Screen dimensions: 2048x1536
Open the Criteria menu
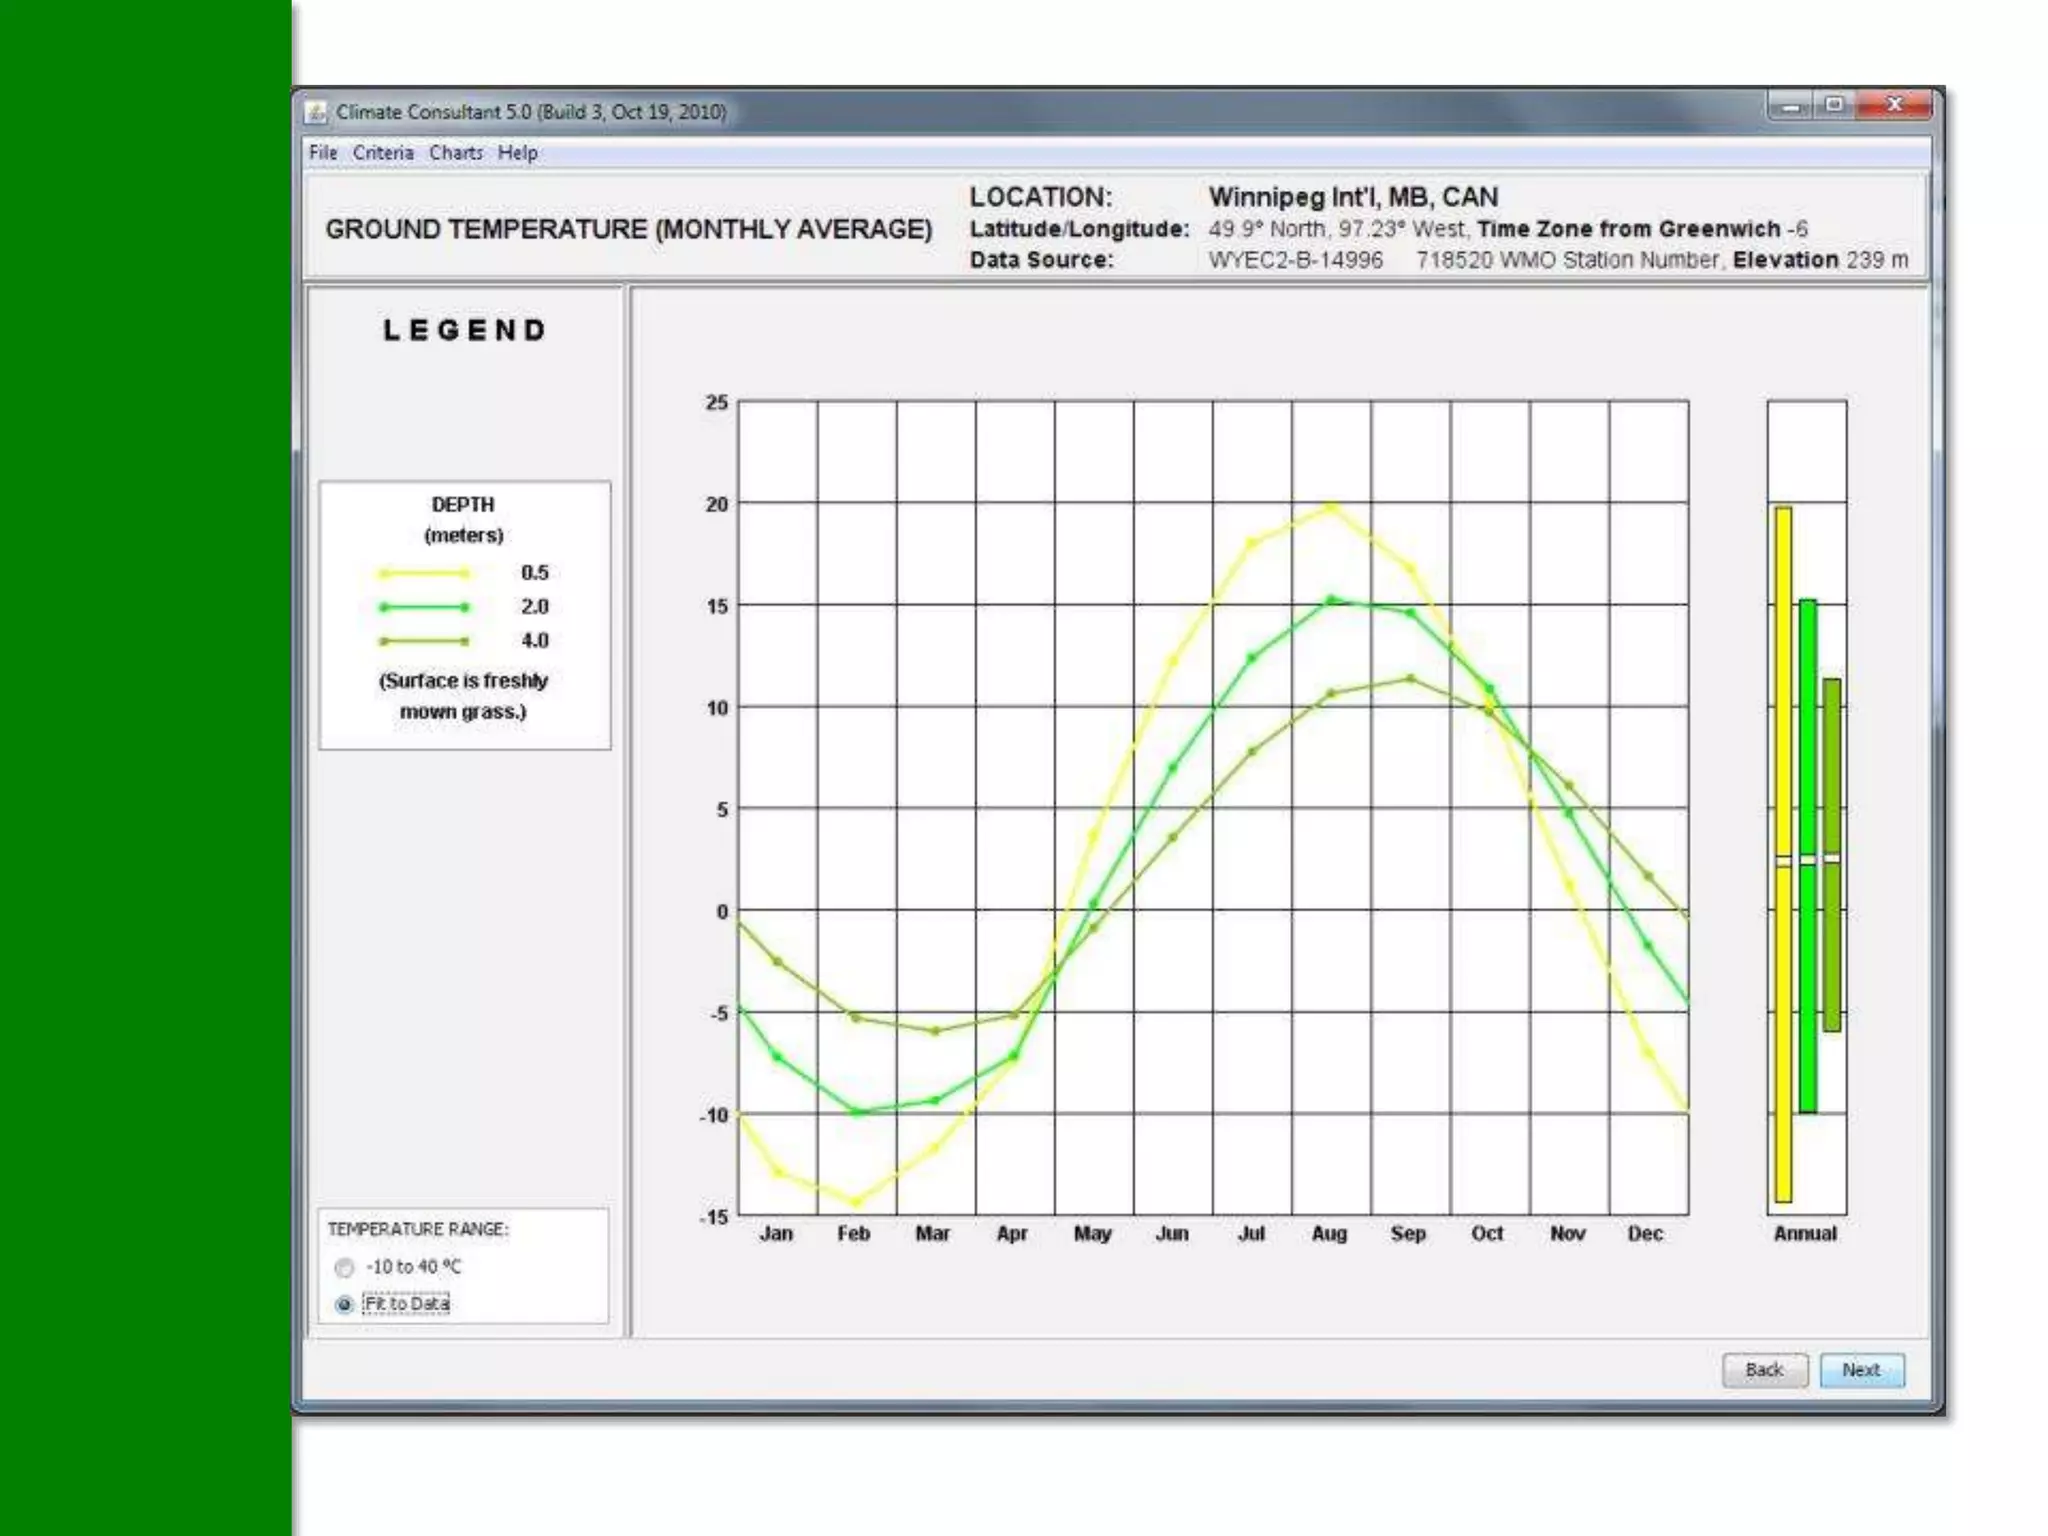click(383, 153)
